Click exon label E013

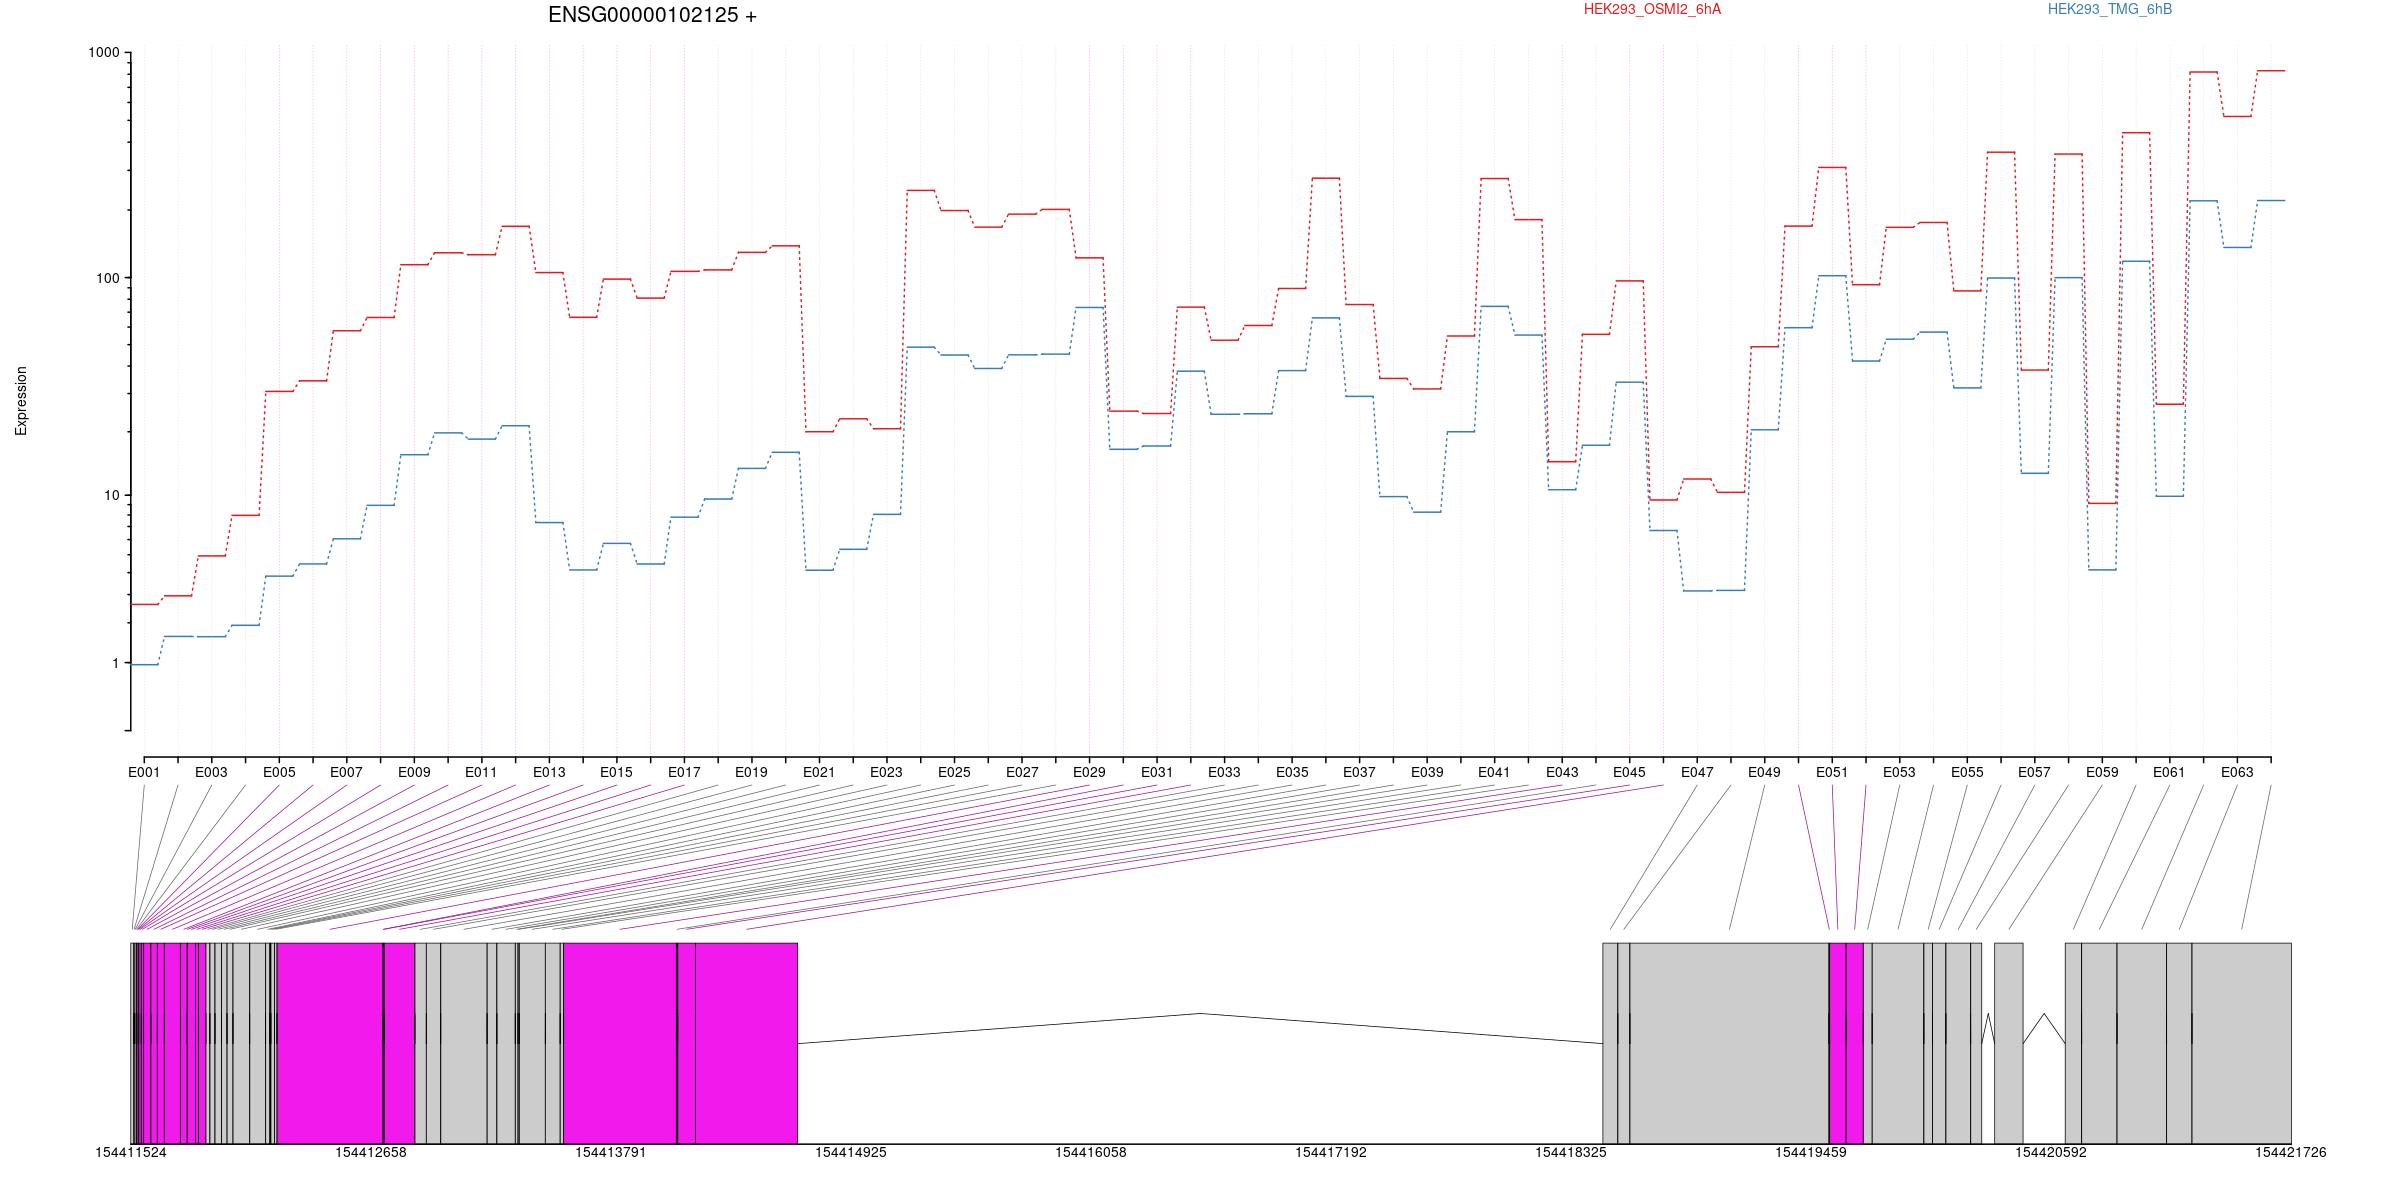[x=549, y=772]
